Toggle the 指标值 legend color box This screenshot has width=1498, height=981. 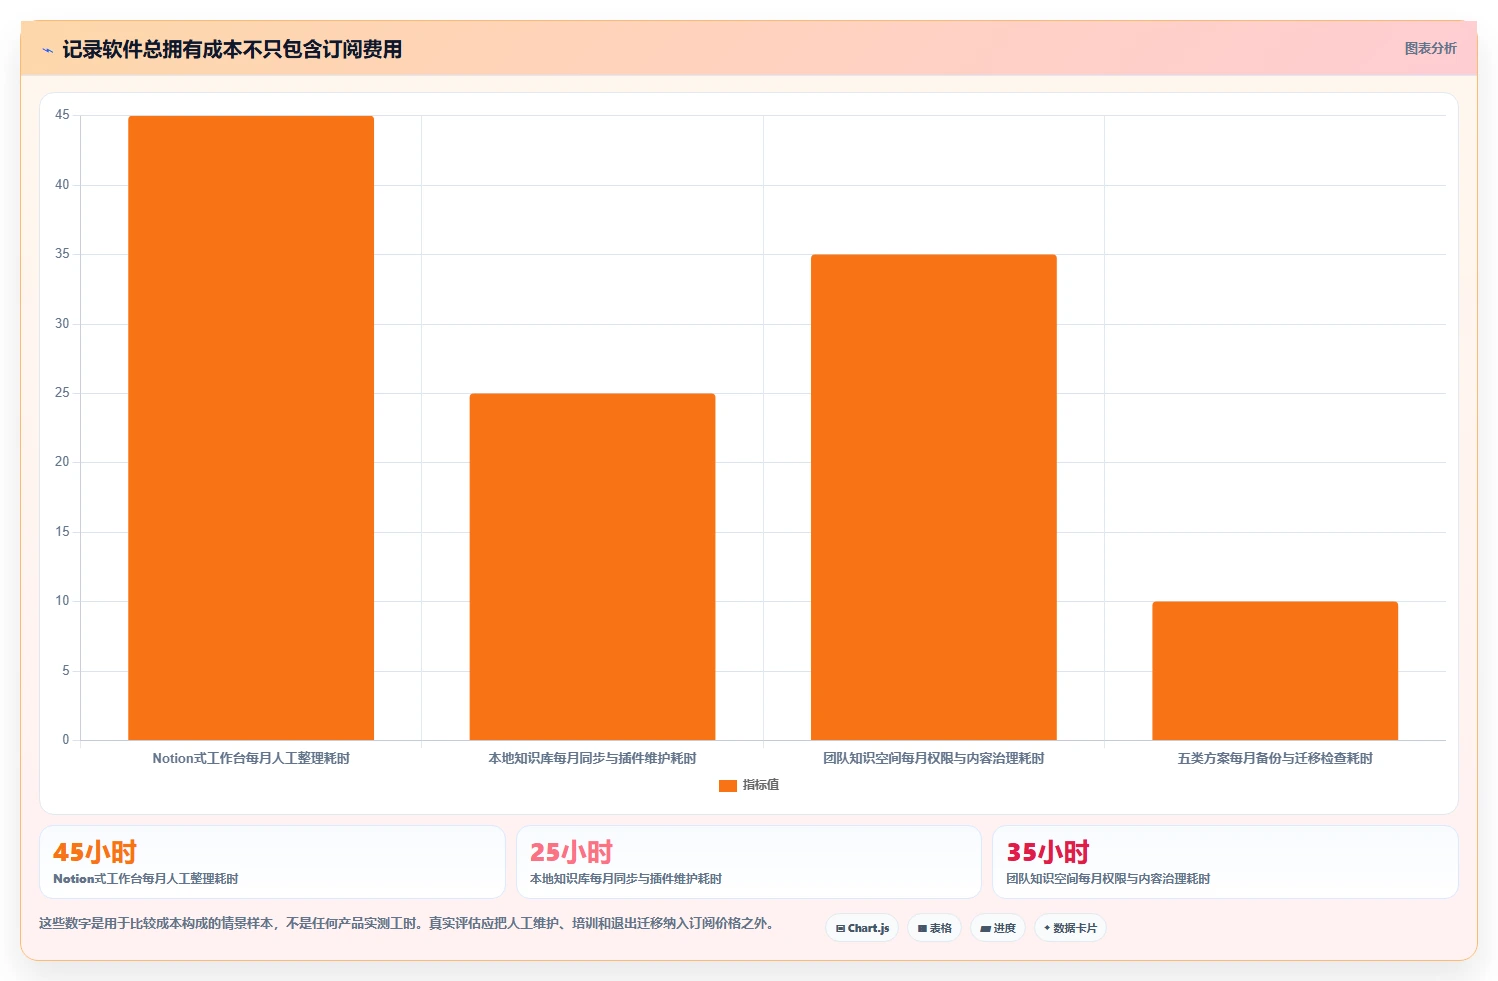pos(728,786)
